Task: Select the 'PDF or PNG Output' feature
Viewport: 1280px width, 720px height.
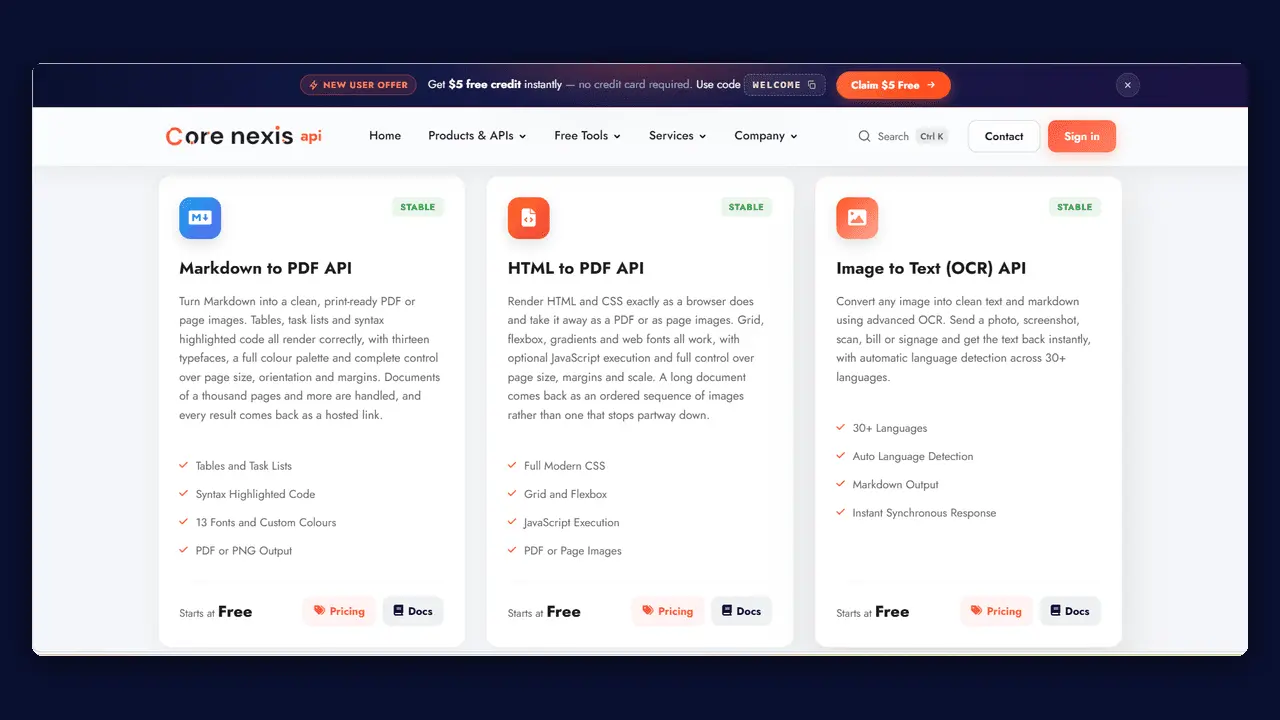Action: coord(236,551)
